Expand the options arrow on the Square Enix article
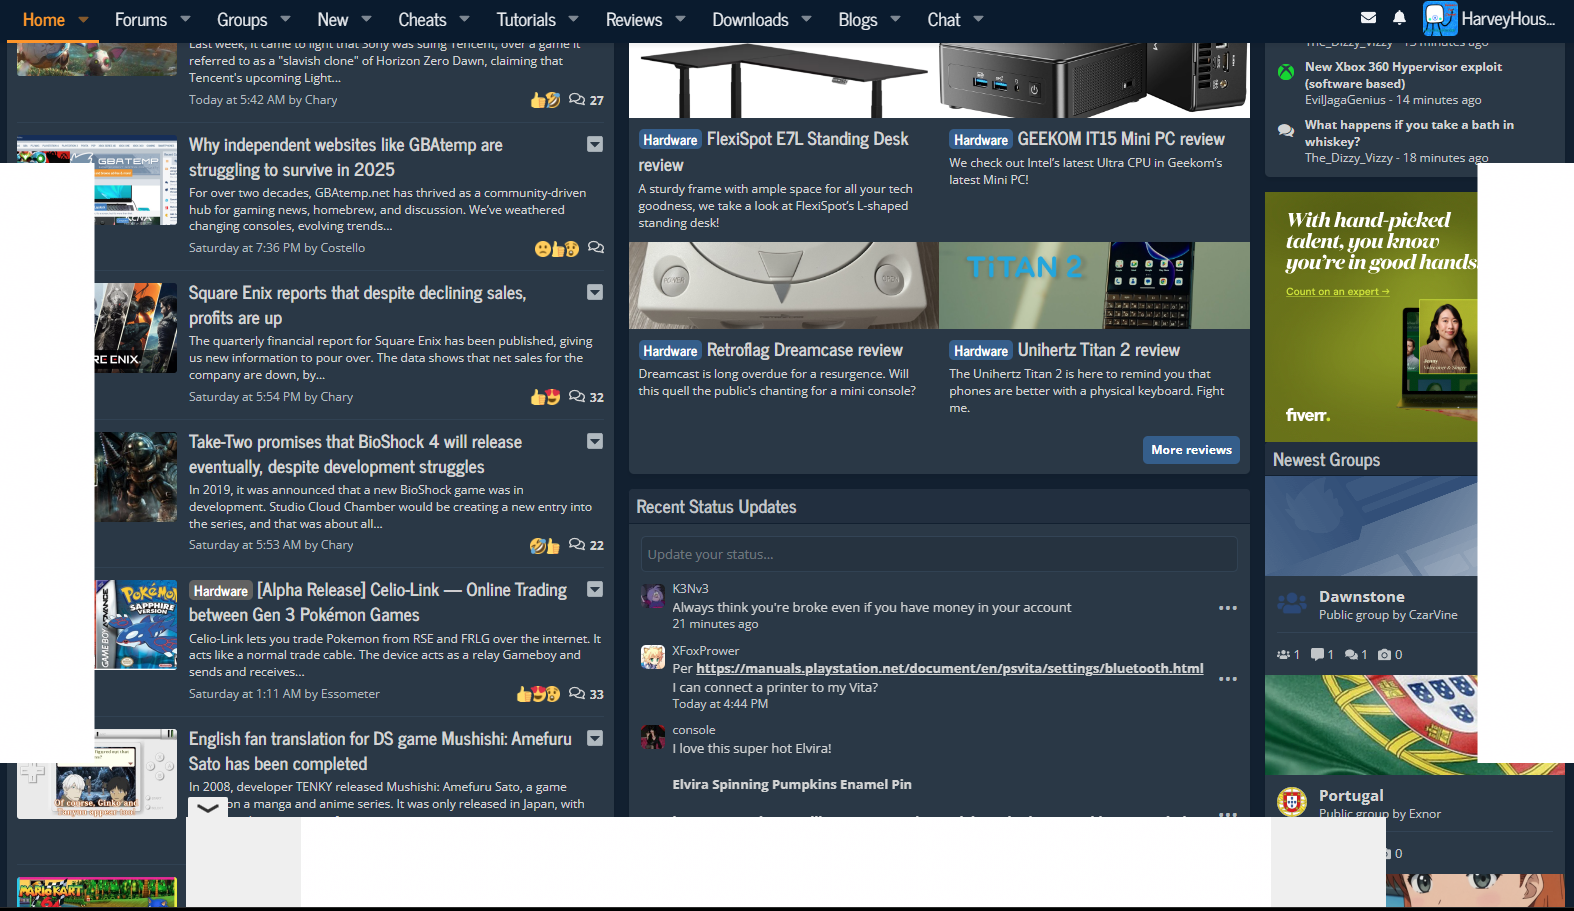The image size is (1574, 911). [595, 292]
